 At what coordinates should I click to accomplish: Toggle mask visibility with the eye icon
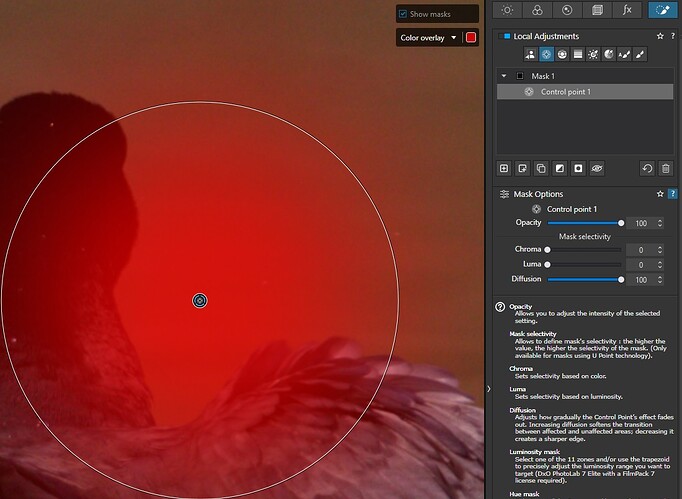point(597,168)
